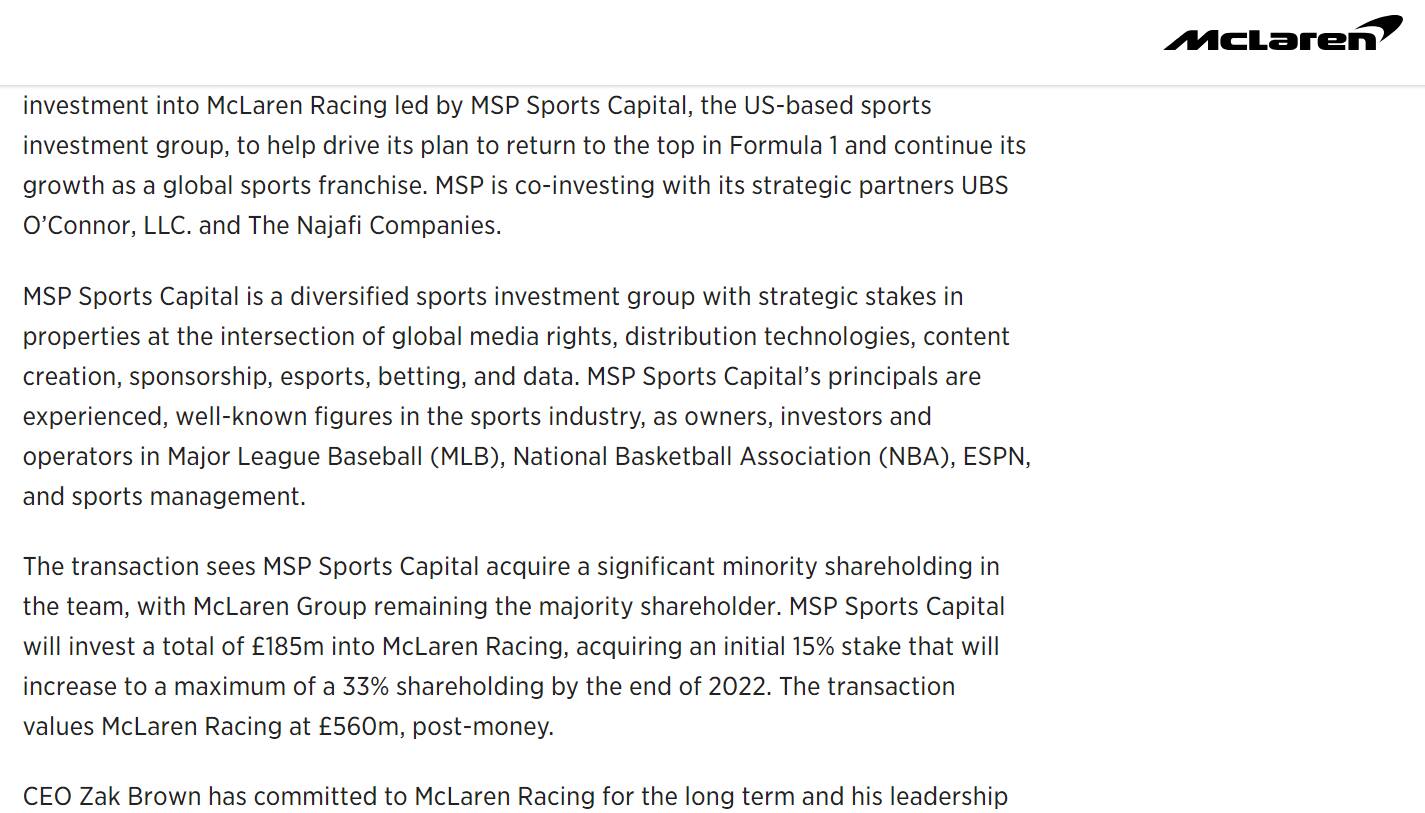Click the "O'Connor, LLC." text
1425x813 pixels.
(x=107, y=226)
